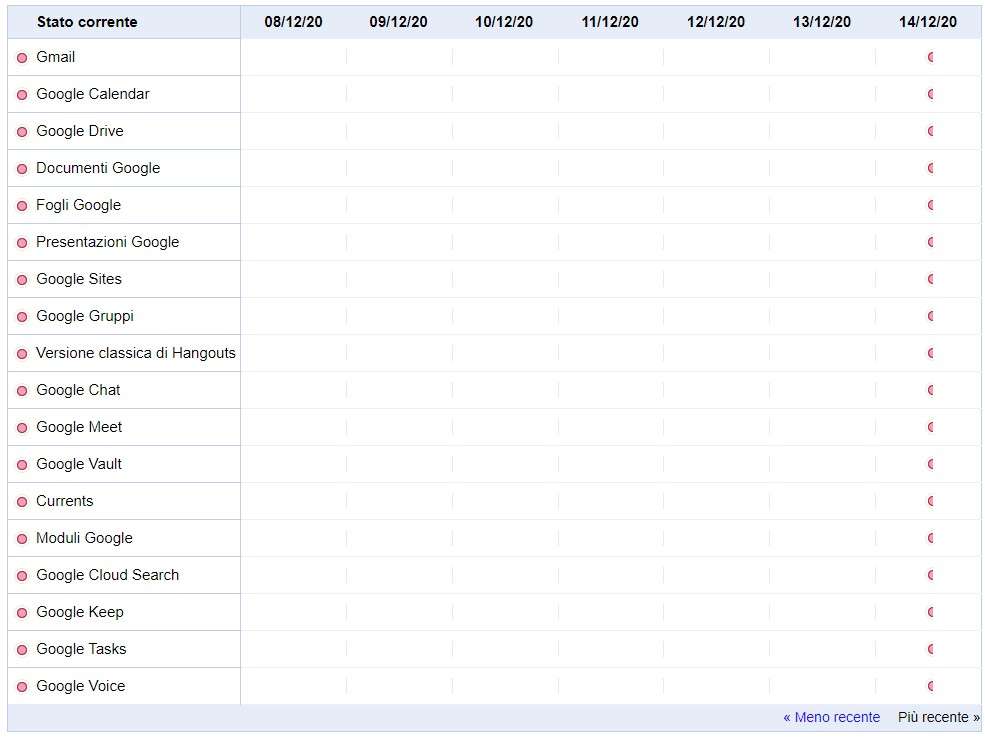
Task: Select the Google Cloud Search row label
Action: (107, 575)
